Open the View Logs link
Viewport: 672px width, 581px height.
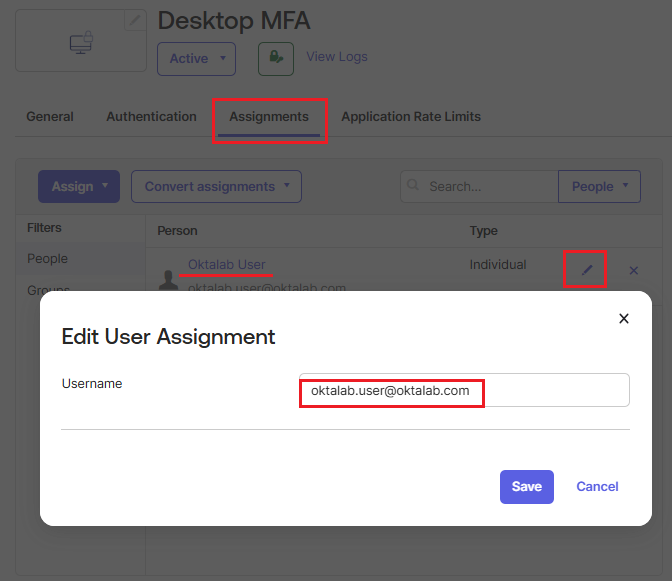[337, 57]
